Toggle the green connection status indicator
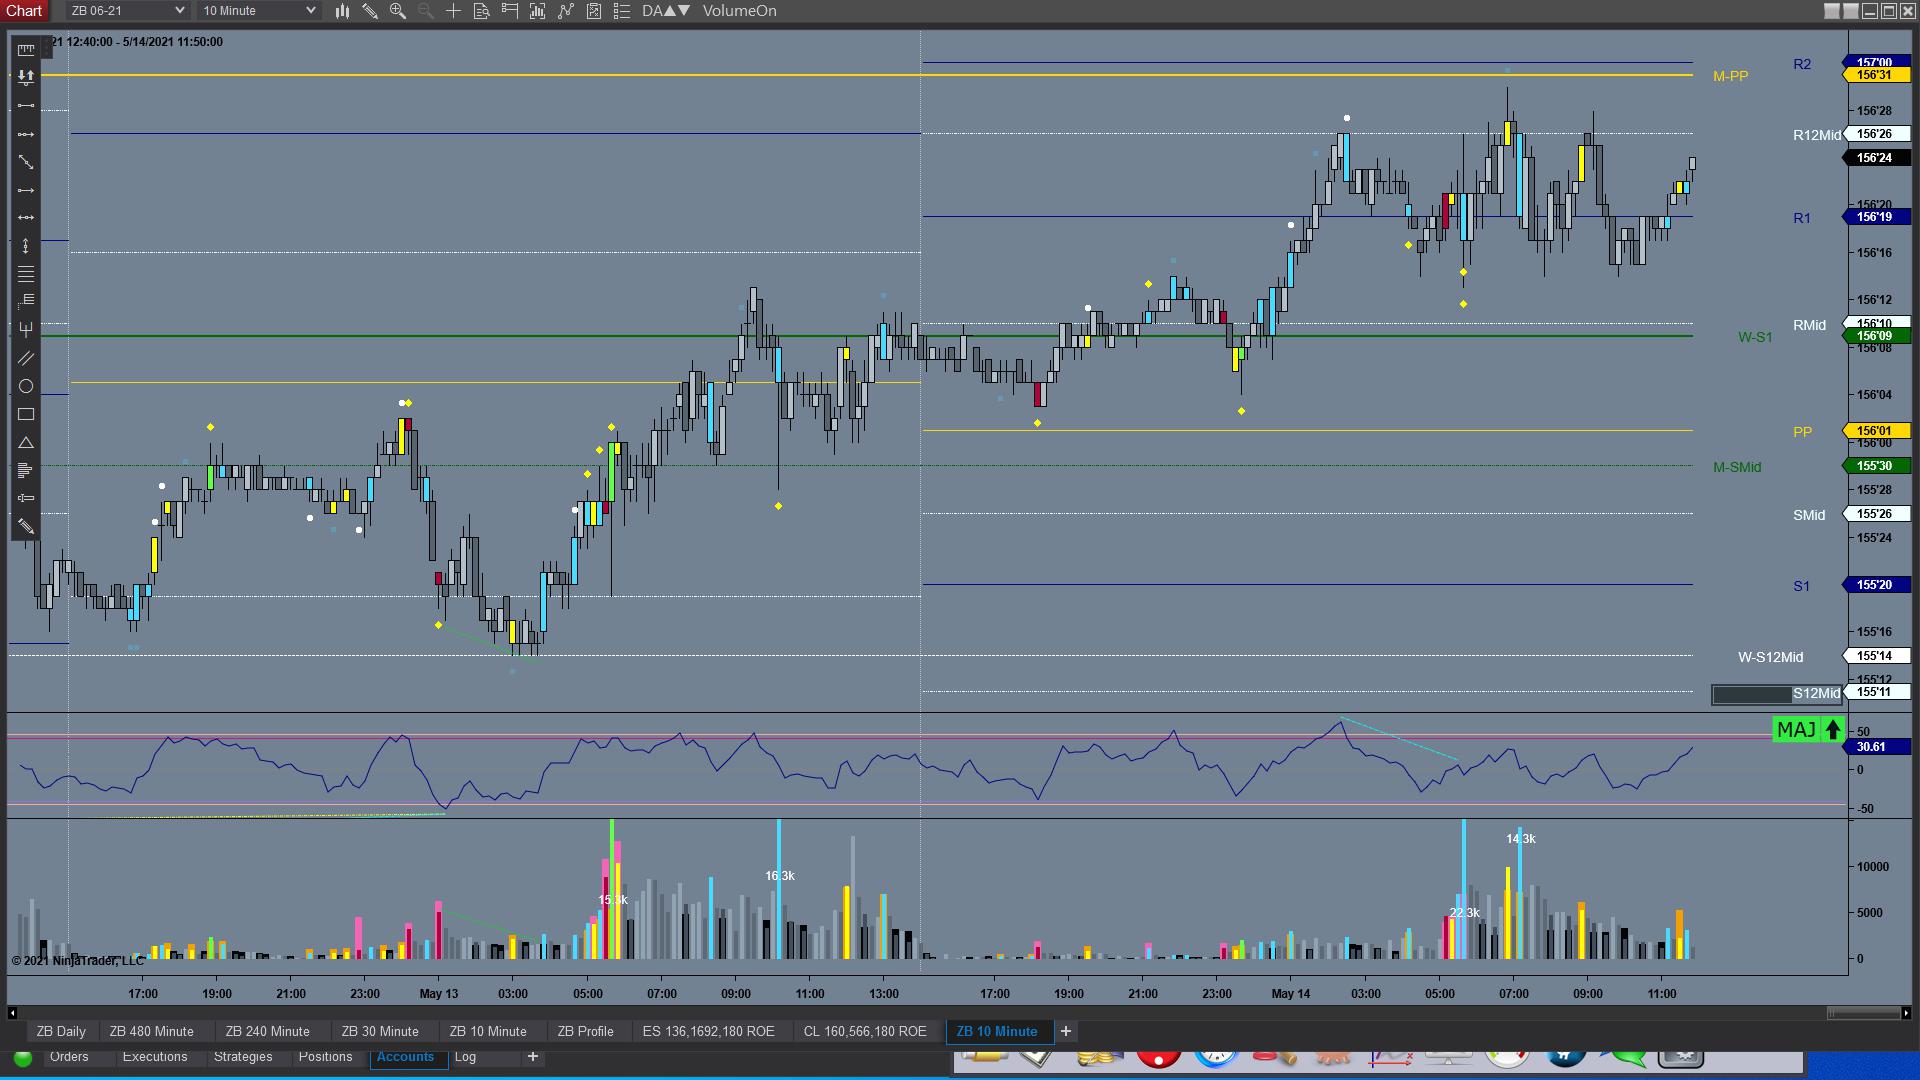The width and height of the screenshot is (1920, 1080). pos(23,1058)
